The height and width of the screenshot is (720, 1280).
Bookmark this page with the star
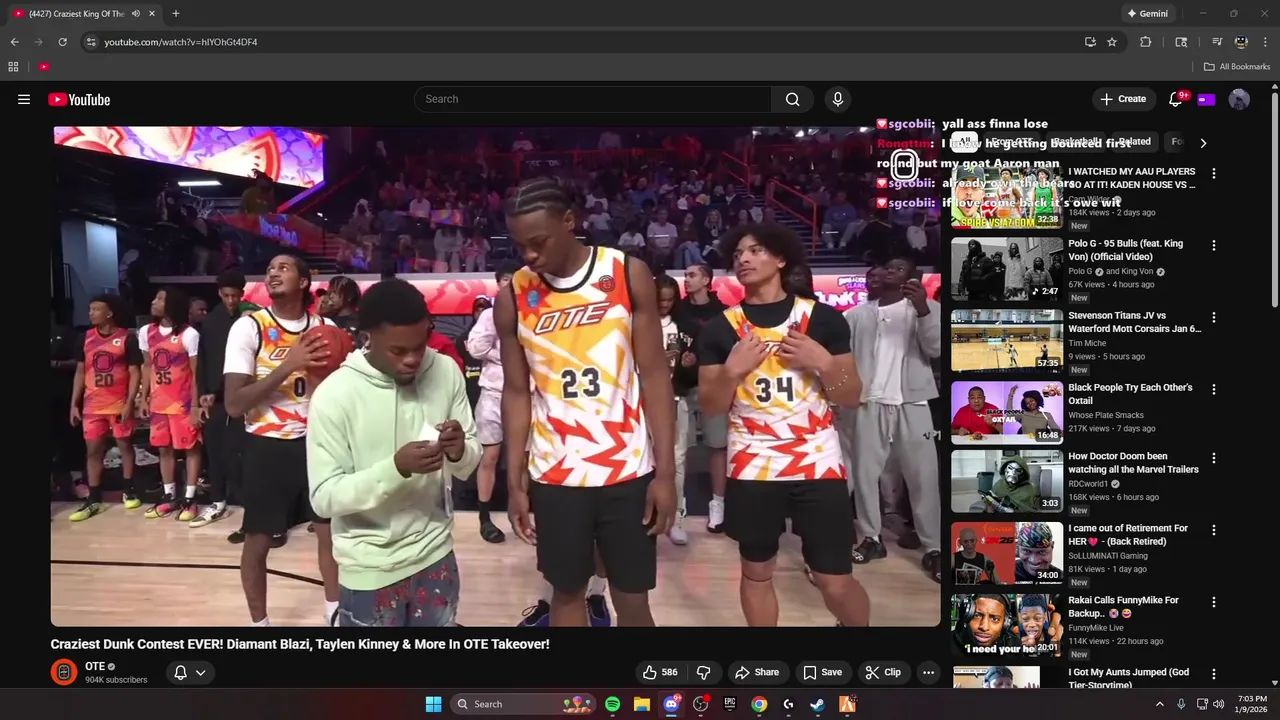(1112, 42)
